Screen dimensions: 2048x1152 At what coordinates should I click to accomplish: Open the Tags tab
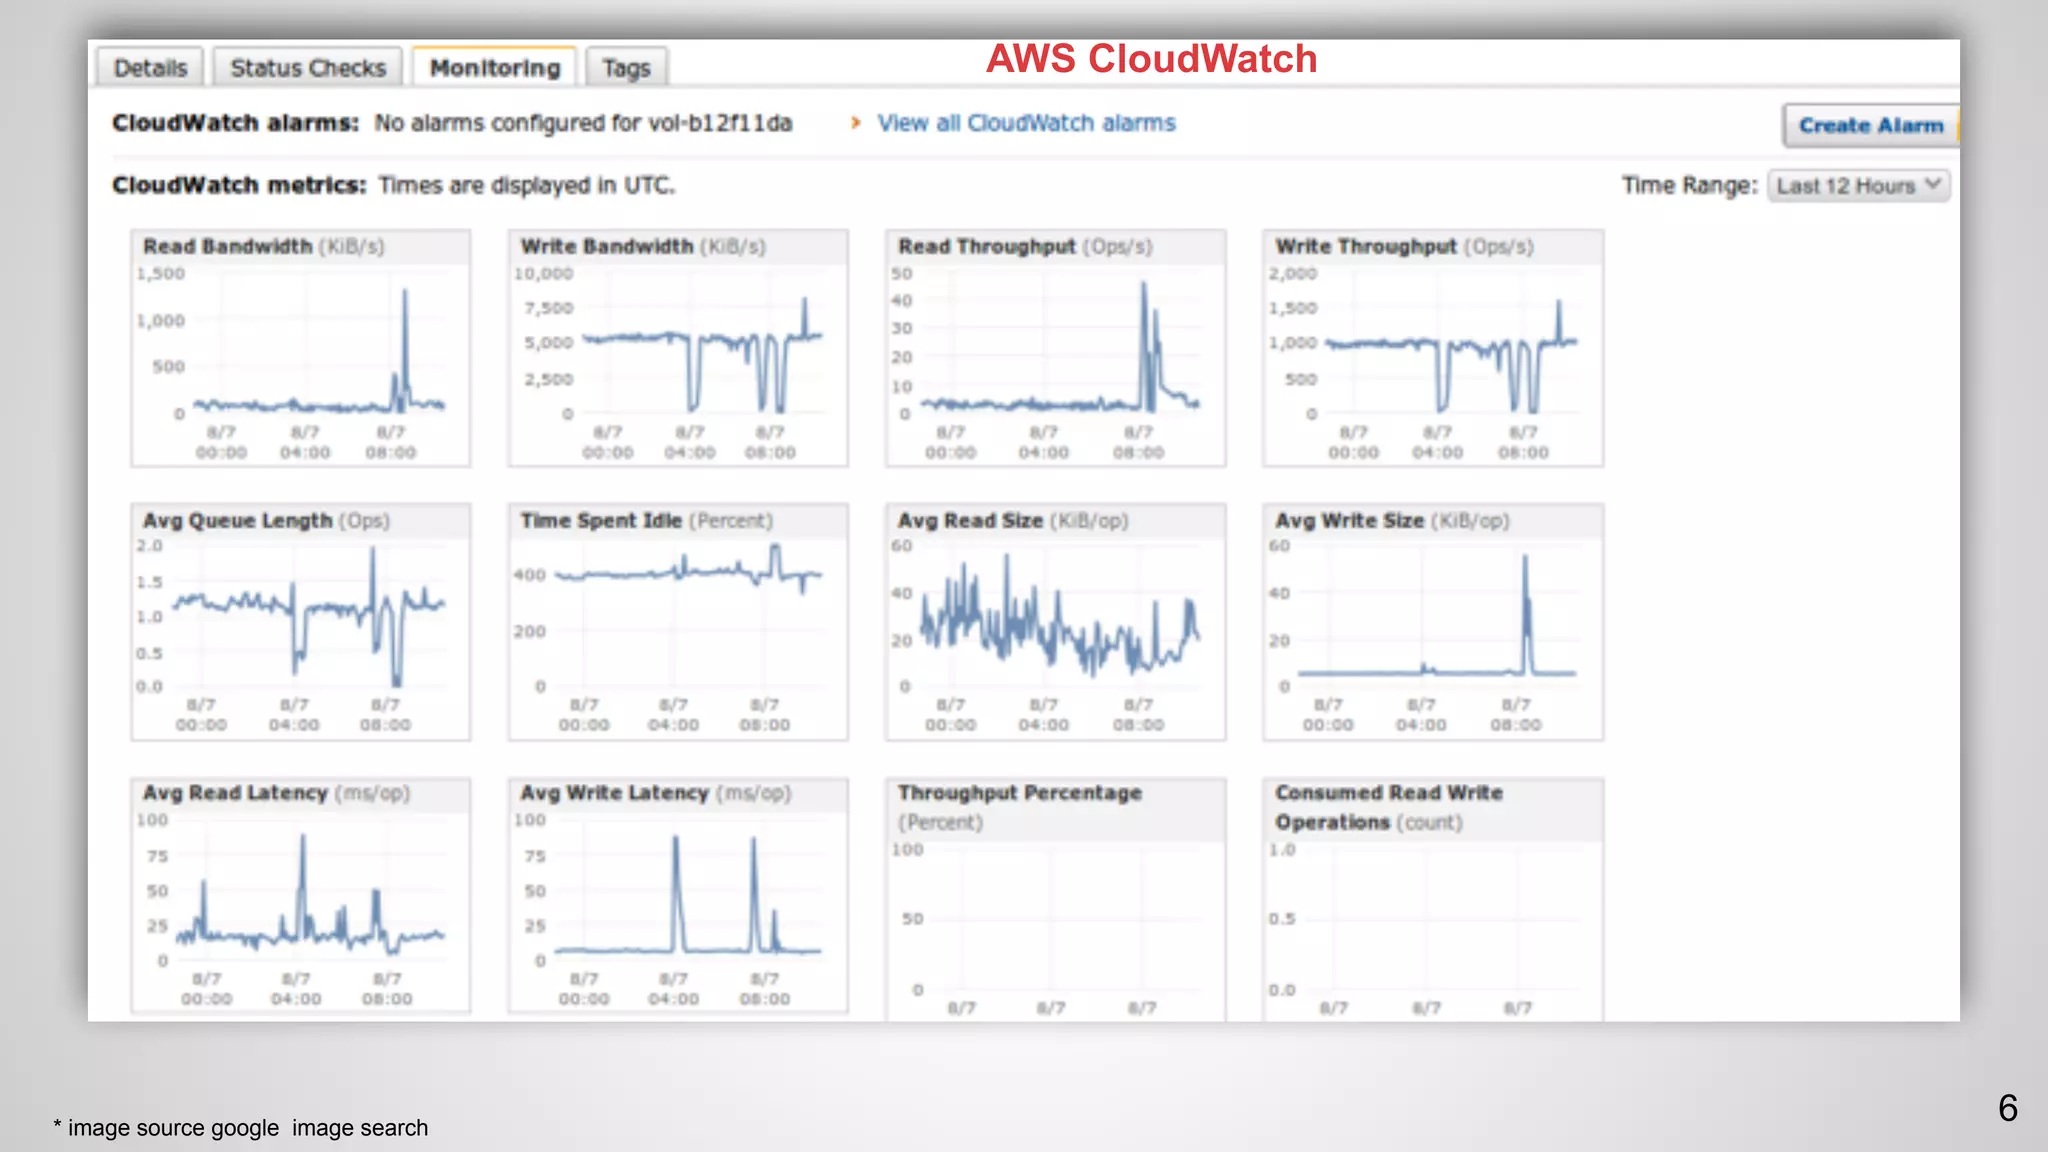pyautogui.click(x=626, y=67)
